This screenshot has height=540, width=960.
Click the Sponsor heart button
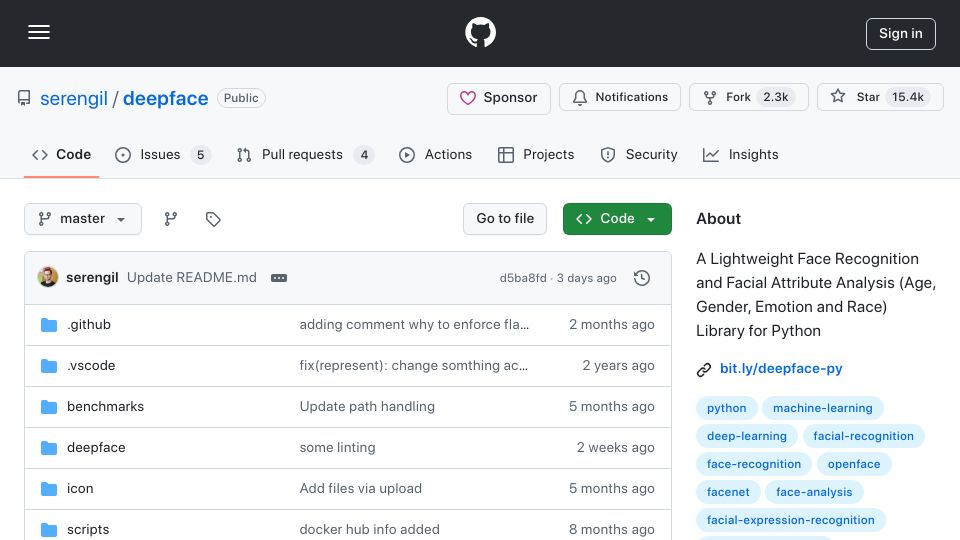[498, 97]
